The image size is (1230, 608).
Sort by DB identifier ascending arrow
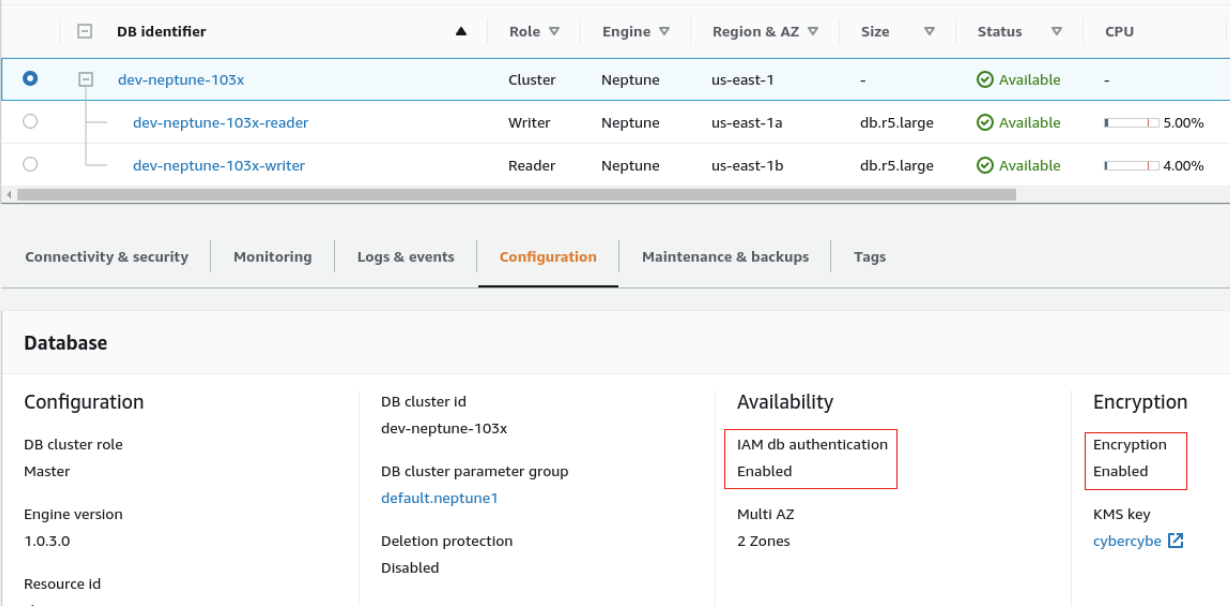click(461, 31)
